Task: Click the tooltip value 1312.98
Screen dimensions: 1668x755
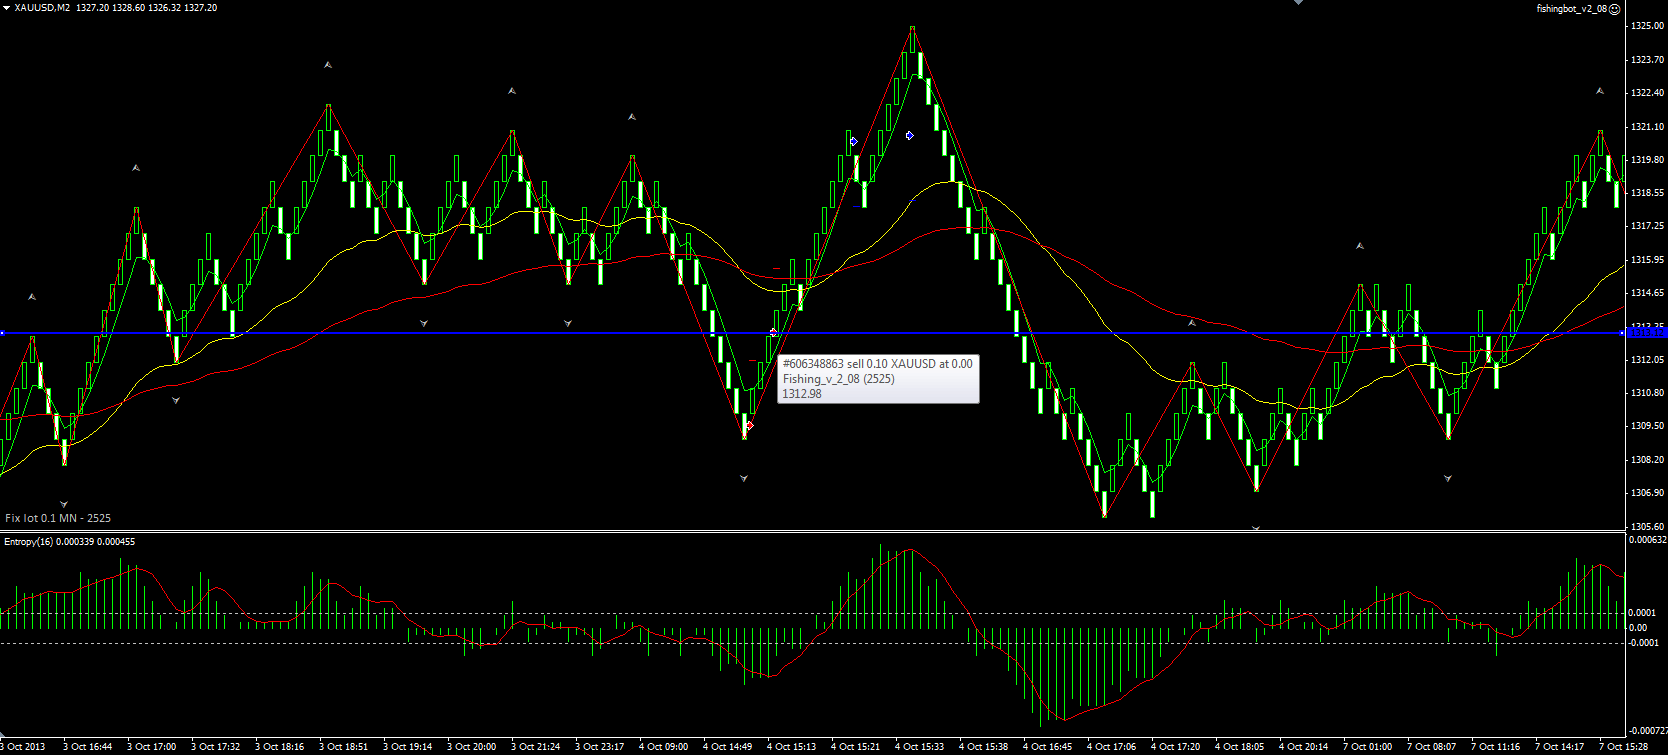Action: click(802, 394)
